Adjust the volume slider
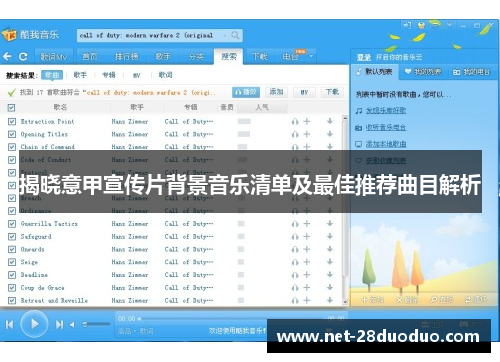The height and width of the screenshot is (362, 500). click(x=97, y=324)
